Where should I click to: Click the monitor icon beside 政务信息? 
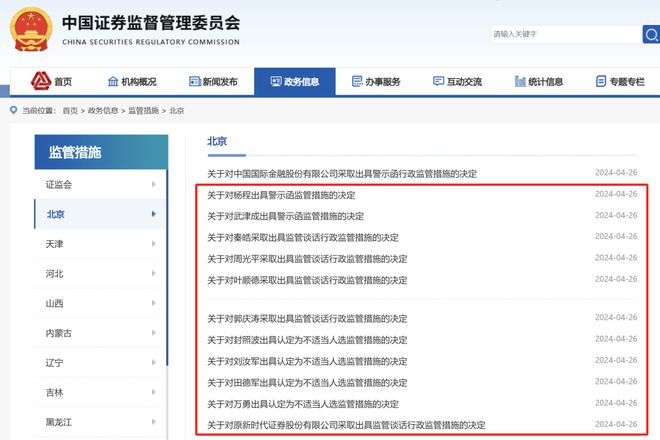pos(276,81)
